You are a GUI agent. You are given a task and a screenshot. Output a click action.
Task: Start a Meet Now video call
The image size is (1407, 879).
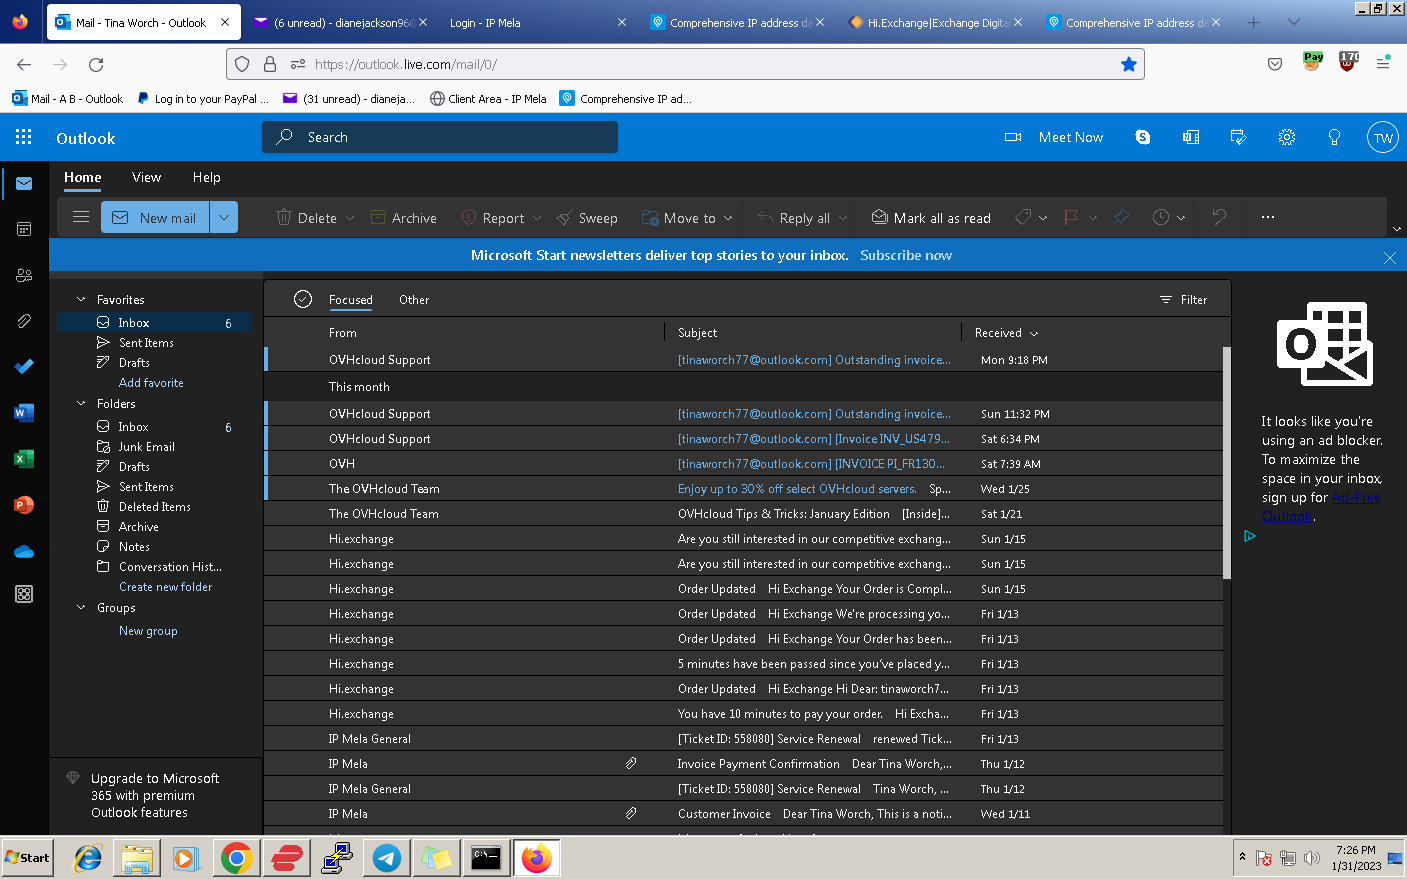tap(1054, 137)
